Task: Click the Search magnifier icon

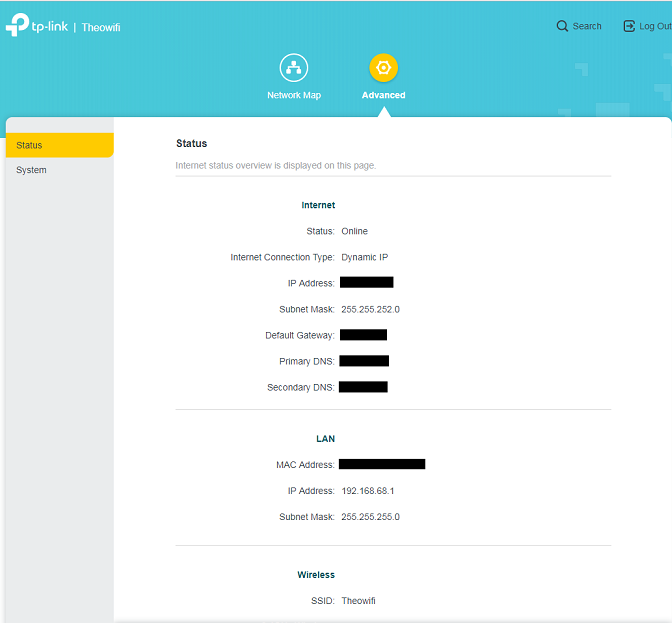Action: click(x=562, y=26)
